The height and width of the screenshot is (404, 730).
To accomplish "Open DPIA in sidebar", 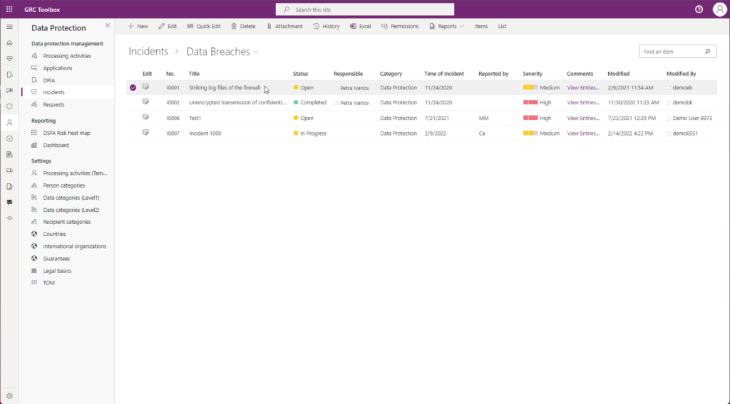I will [48, 81].
